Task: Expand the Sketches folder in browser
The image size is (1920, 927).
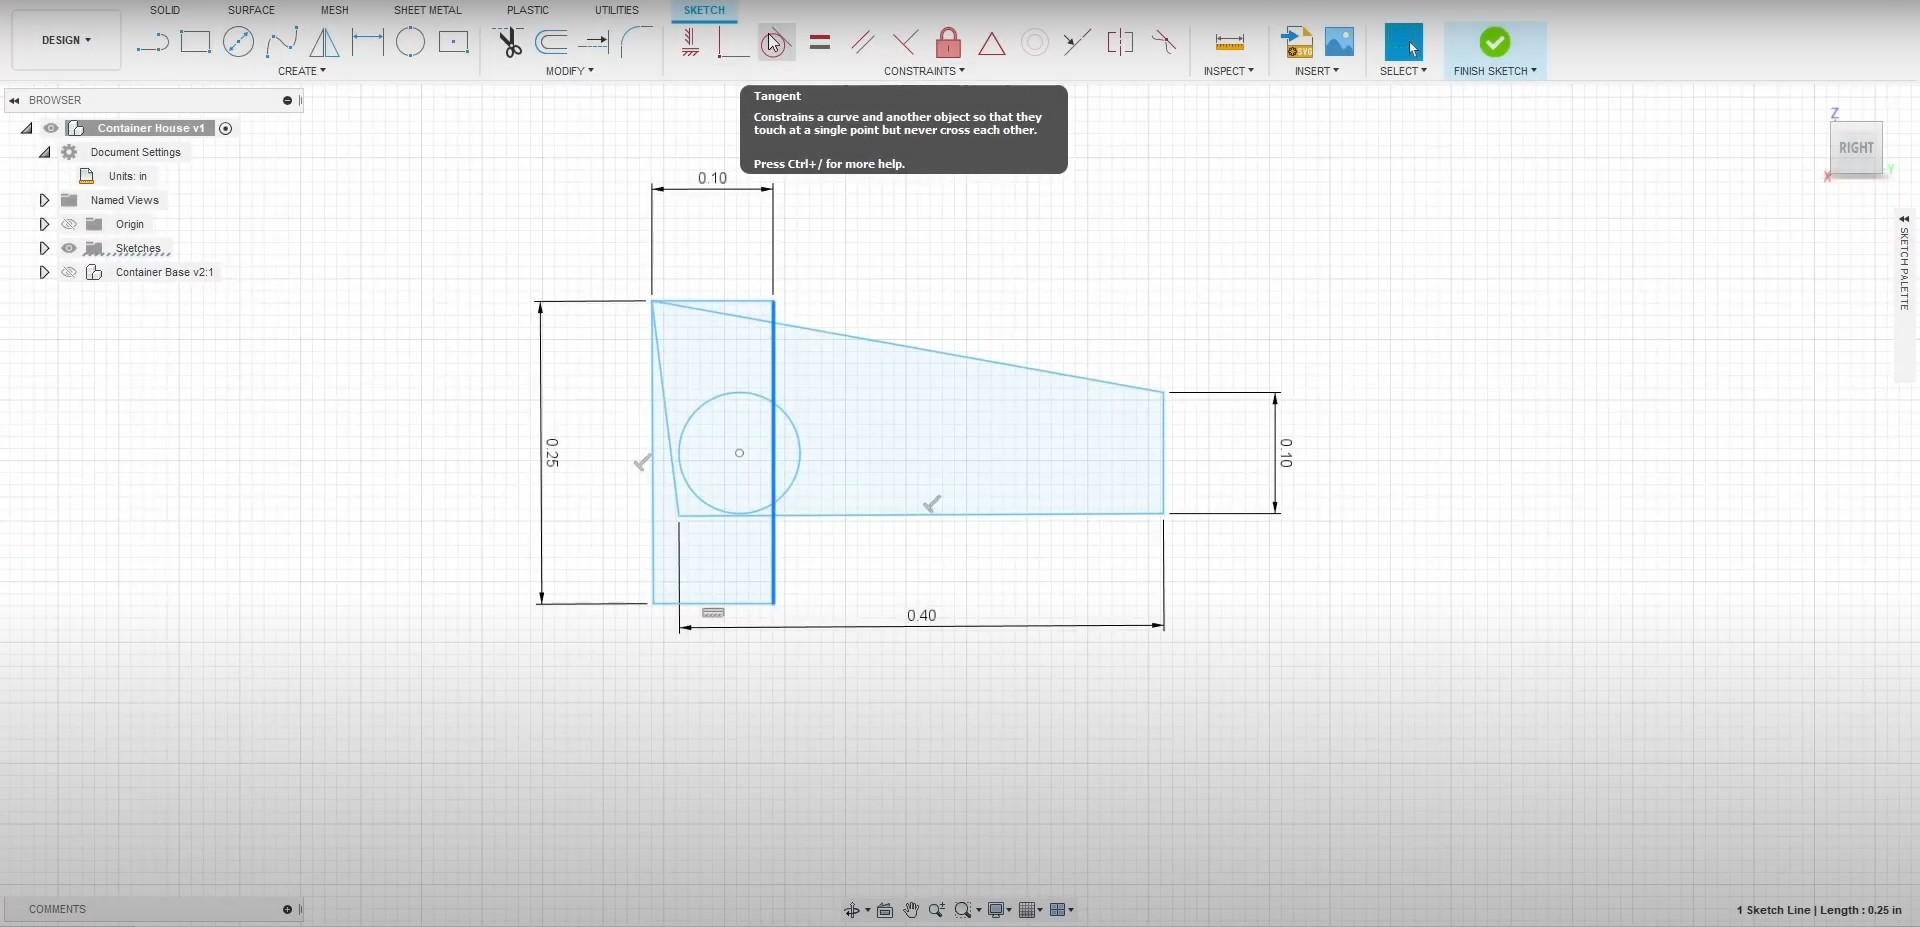Action: (x=44, y=248)
